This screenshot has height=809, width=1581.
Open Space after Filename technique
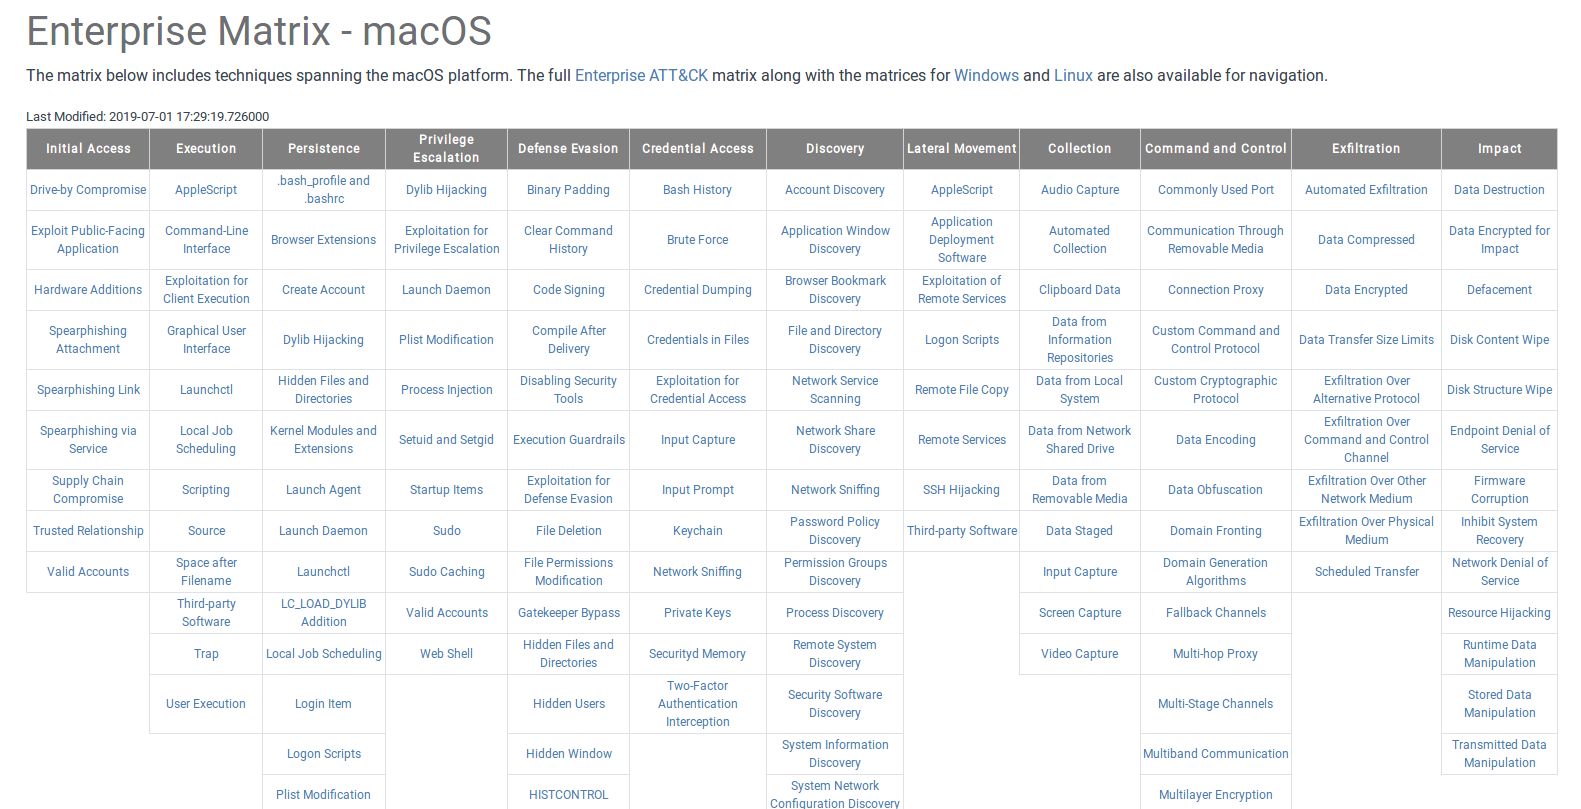[x=206, y=571]
